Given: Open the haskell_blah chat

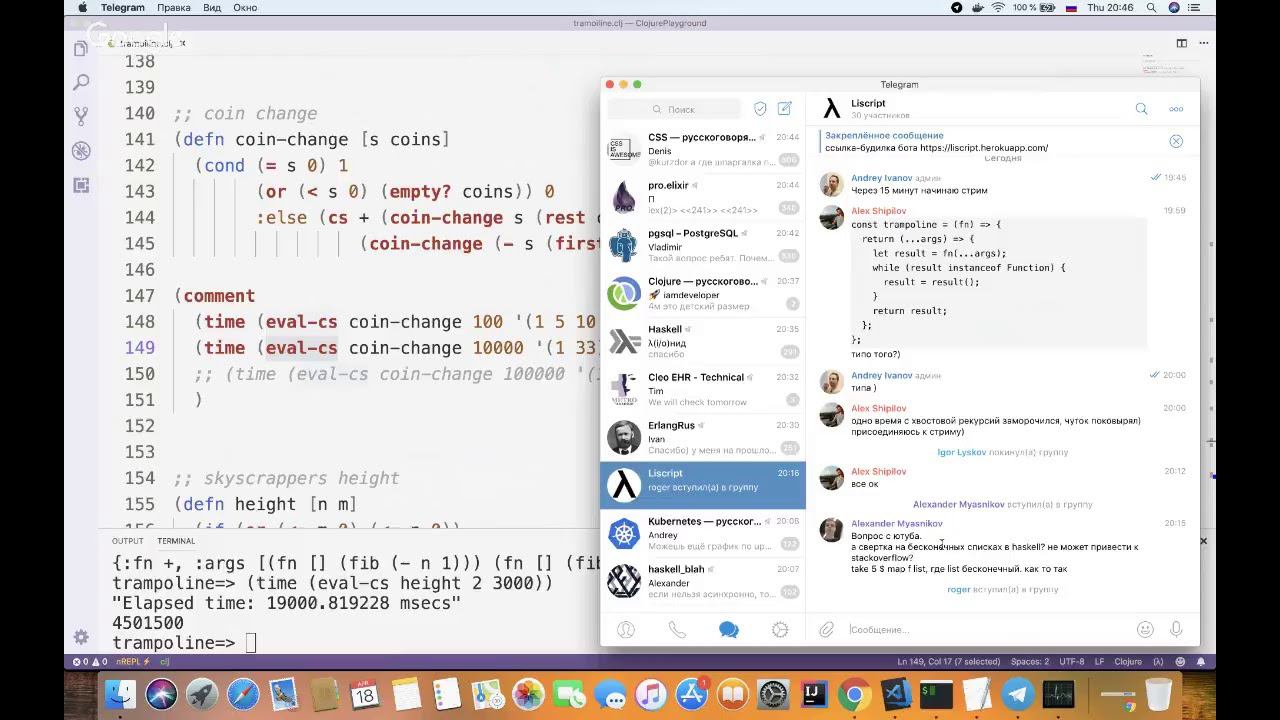Looking at the screenshot, I should pos(703,581).
